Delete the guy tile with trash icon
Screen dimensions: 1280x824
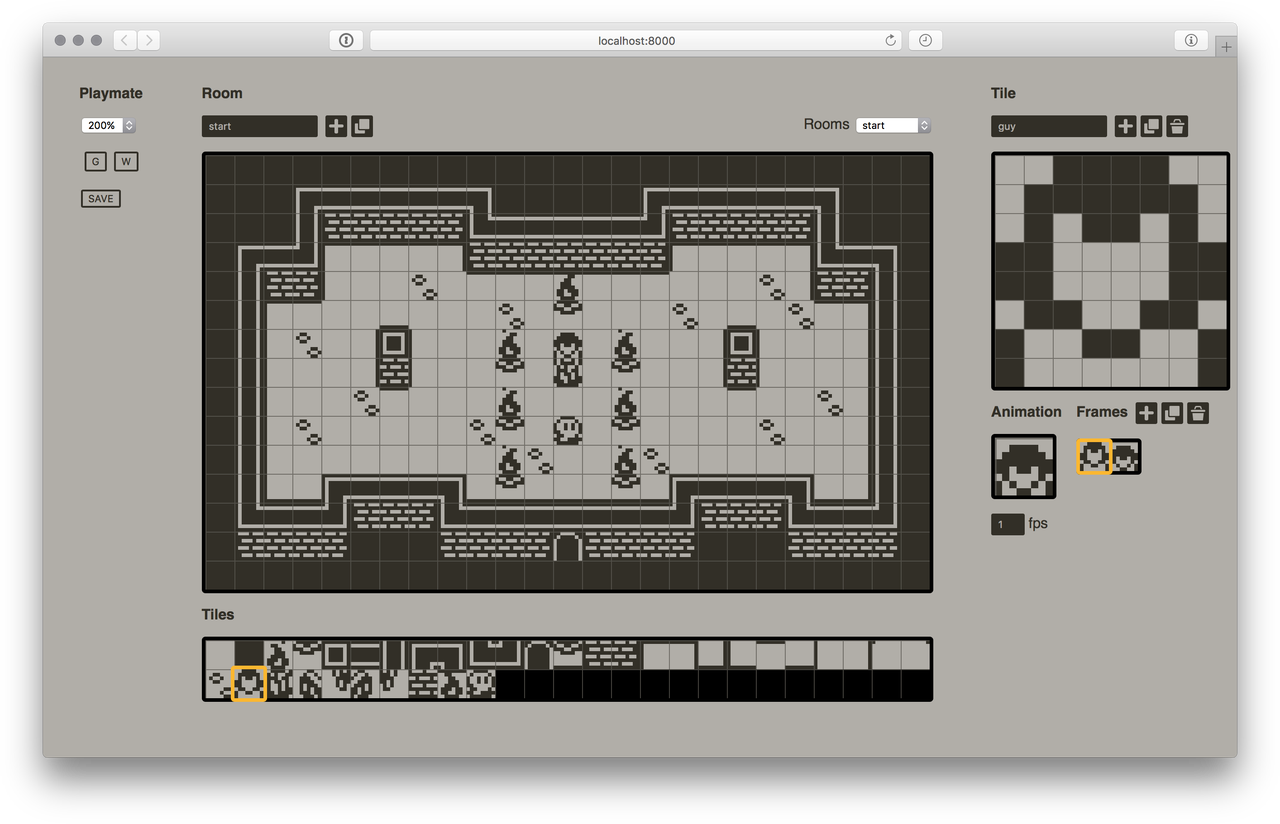coord(1177,126)
